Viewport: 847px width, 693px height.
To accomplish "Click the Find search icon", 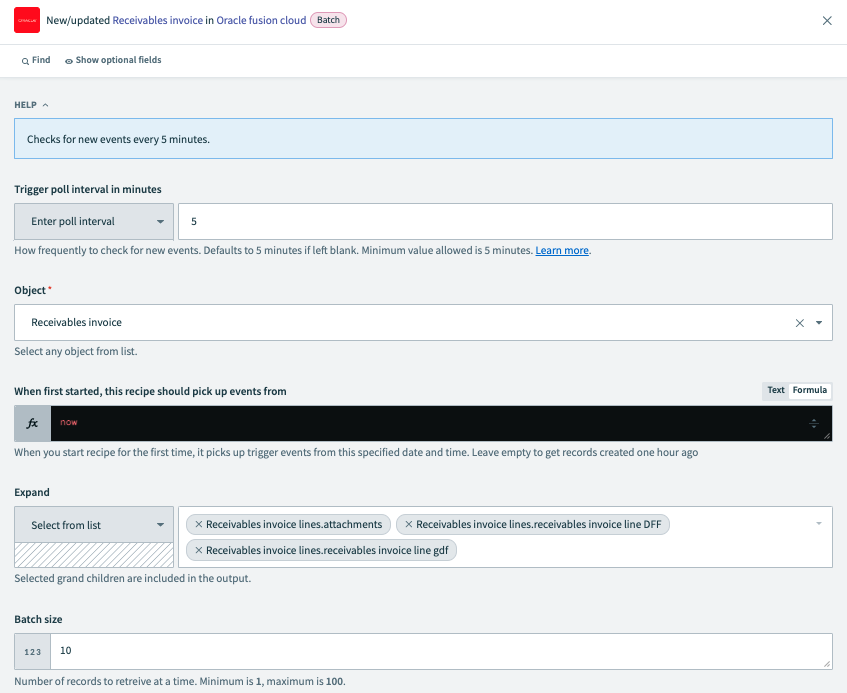I will [26, 61].
